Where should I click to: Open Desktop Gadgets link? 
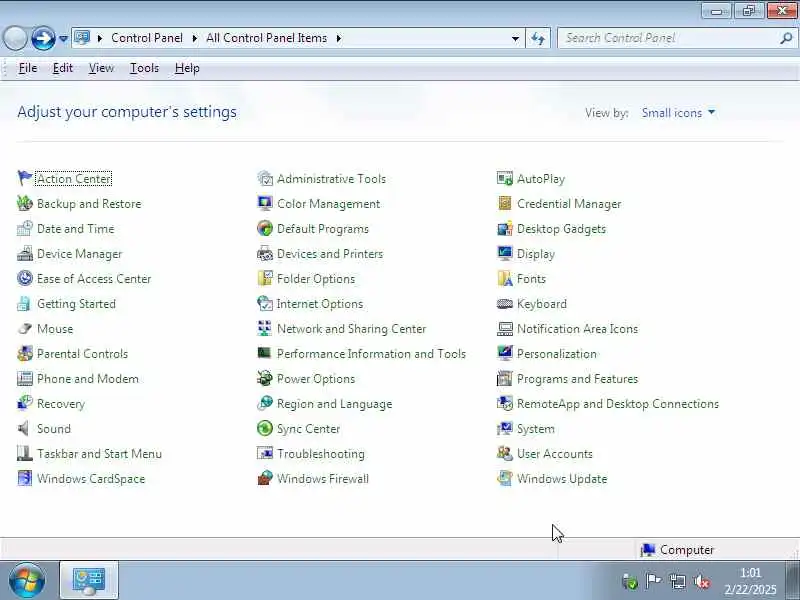pyautogui.click(x=561, y=229)
